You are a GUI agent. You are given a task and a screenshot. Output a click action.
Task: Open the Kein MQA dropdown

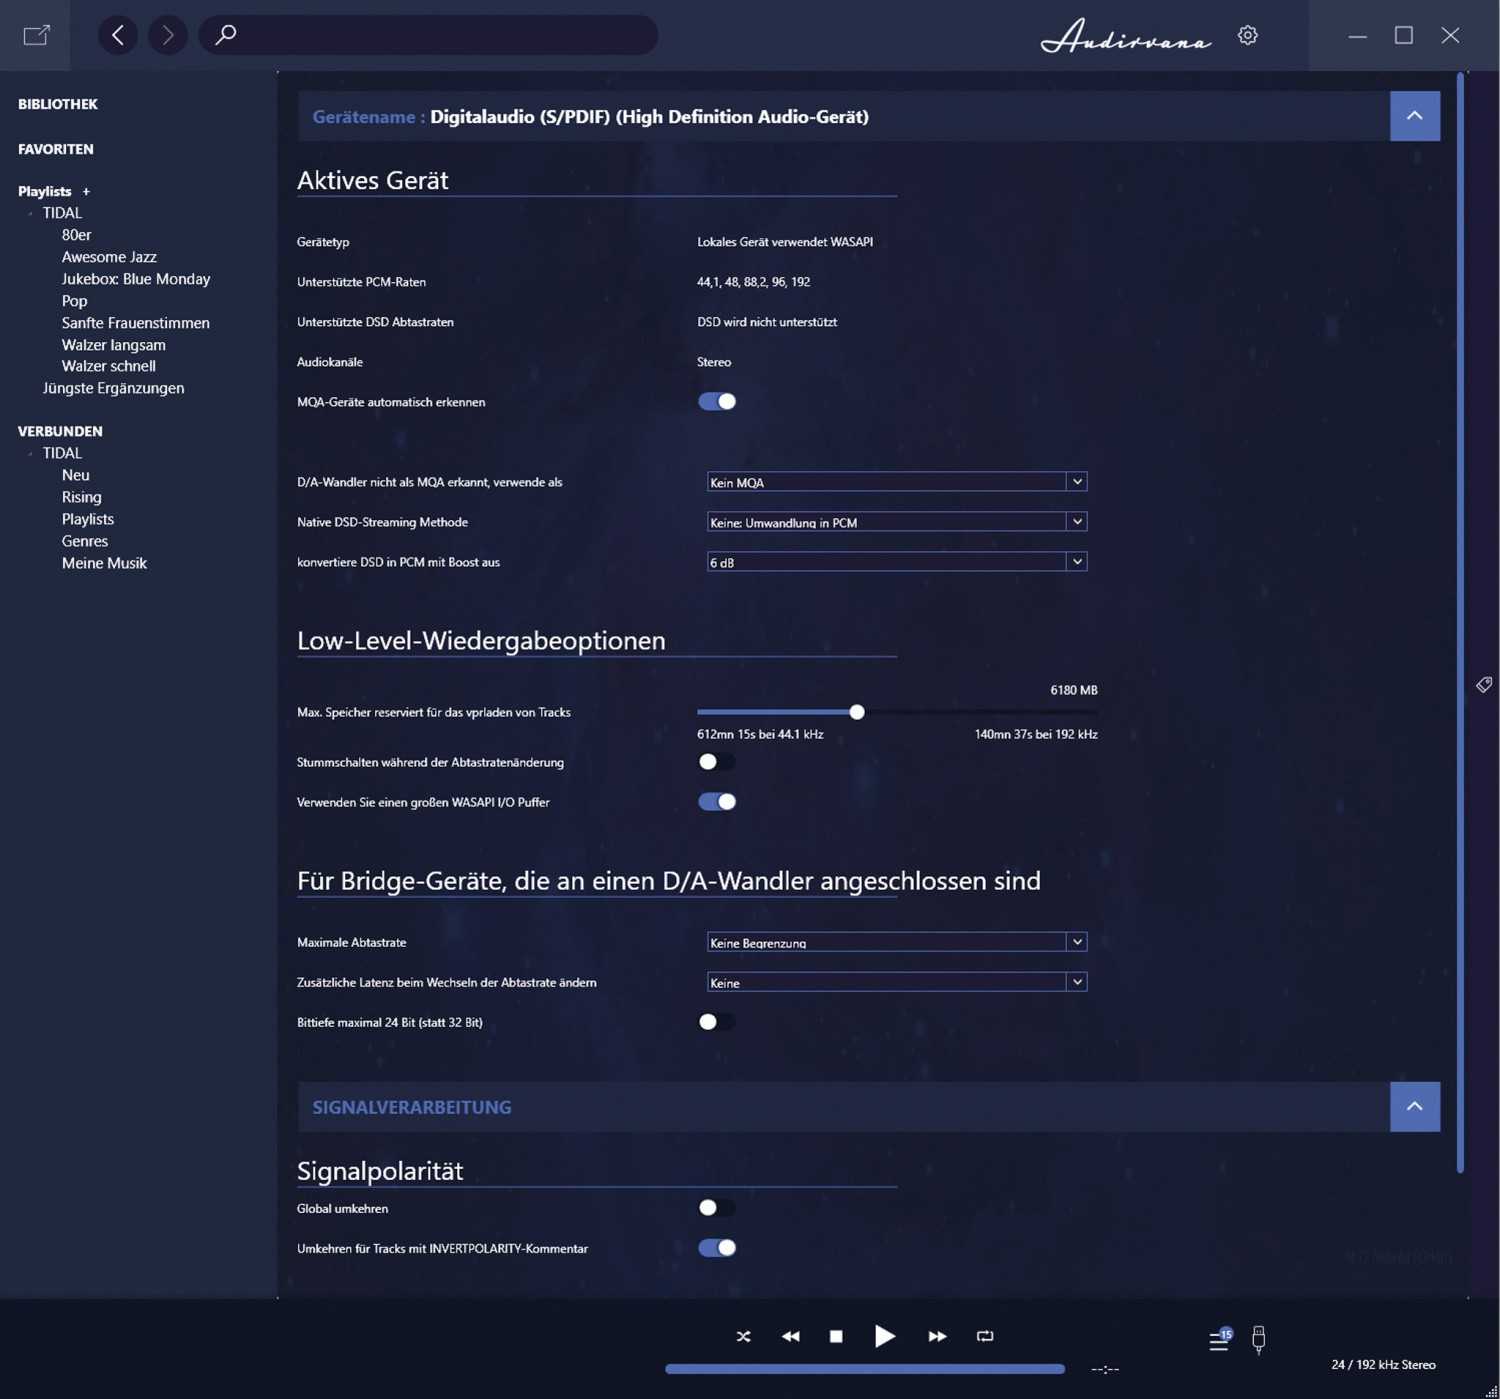click(896, 482)
